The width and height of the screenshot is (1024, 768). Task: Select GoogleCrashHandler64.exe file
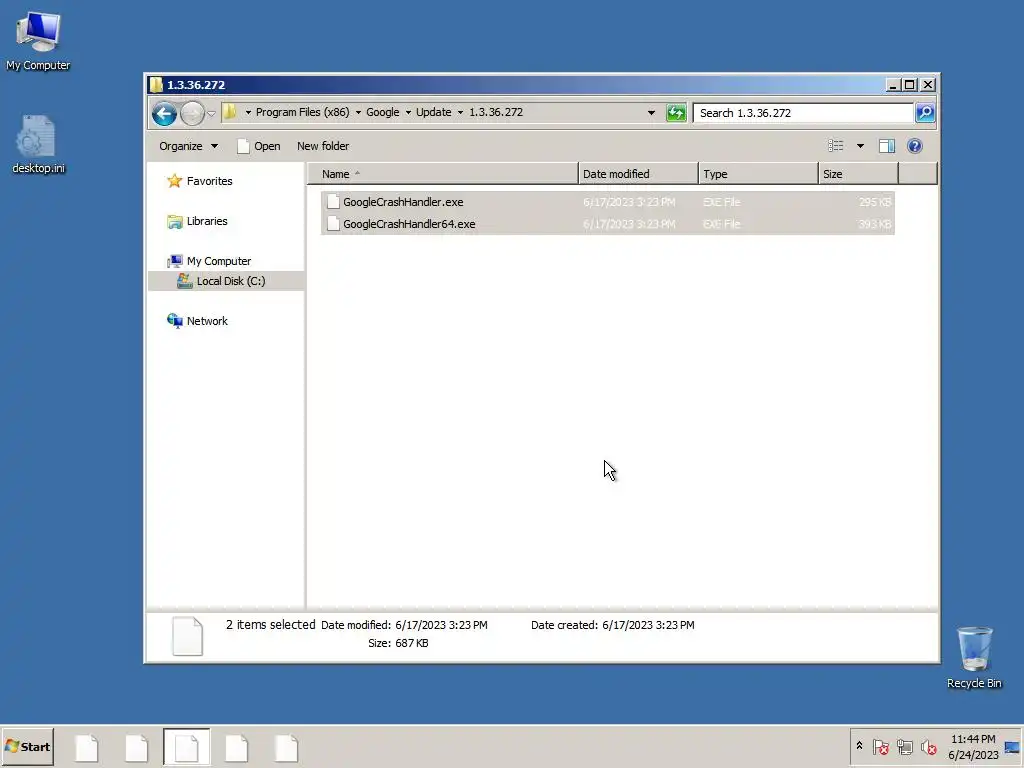pos(607,224)
